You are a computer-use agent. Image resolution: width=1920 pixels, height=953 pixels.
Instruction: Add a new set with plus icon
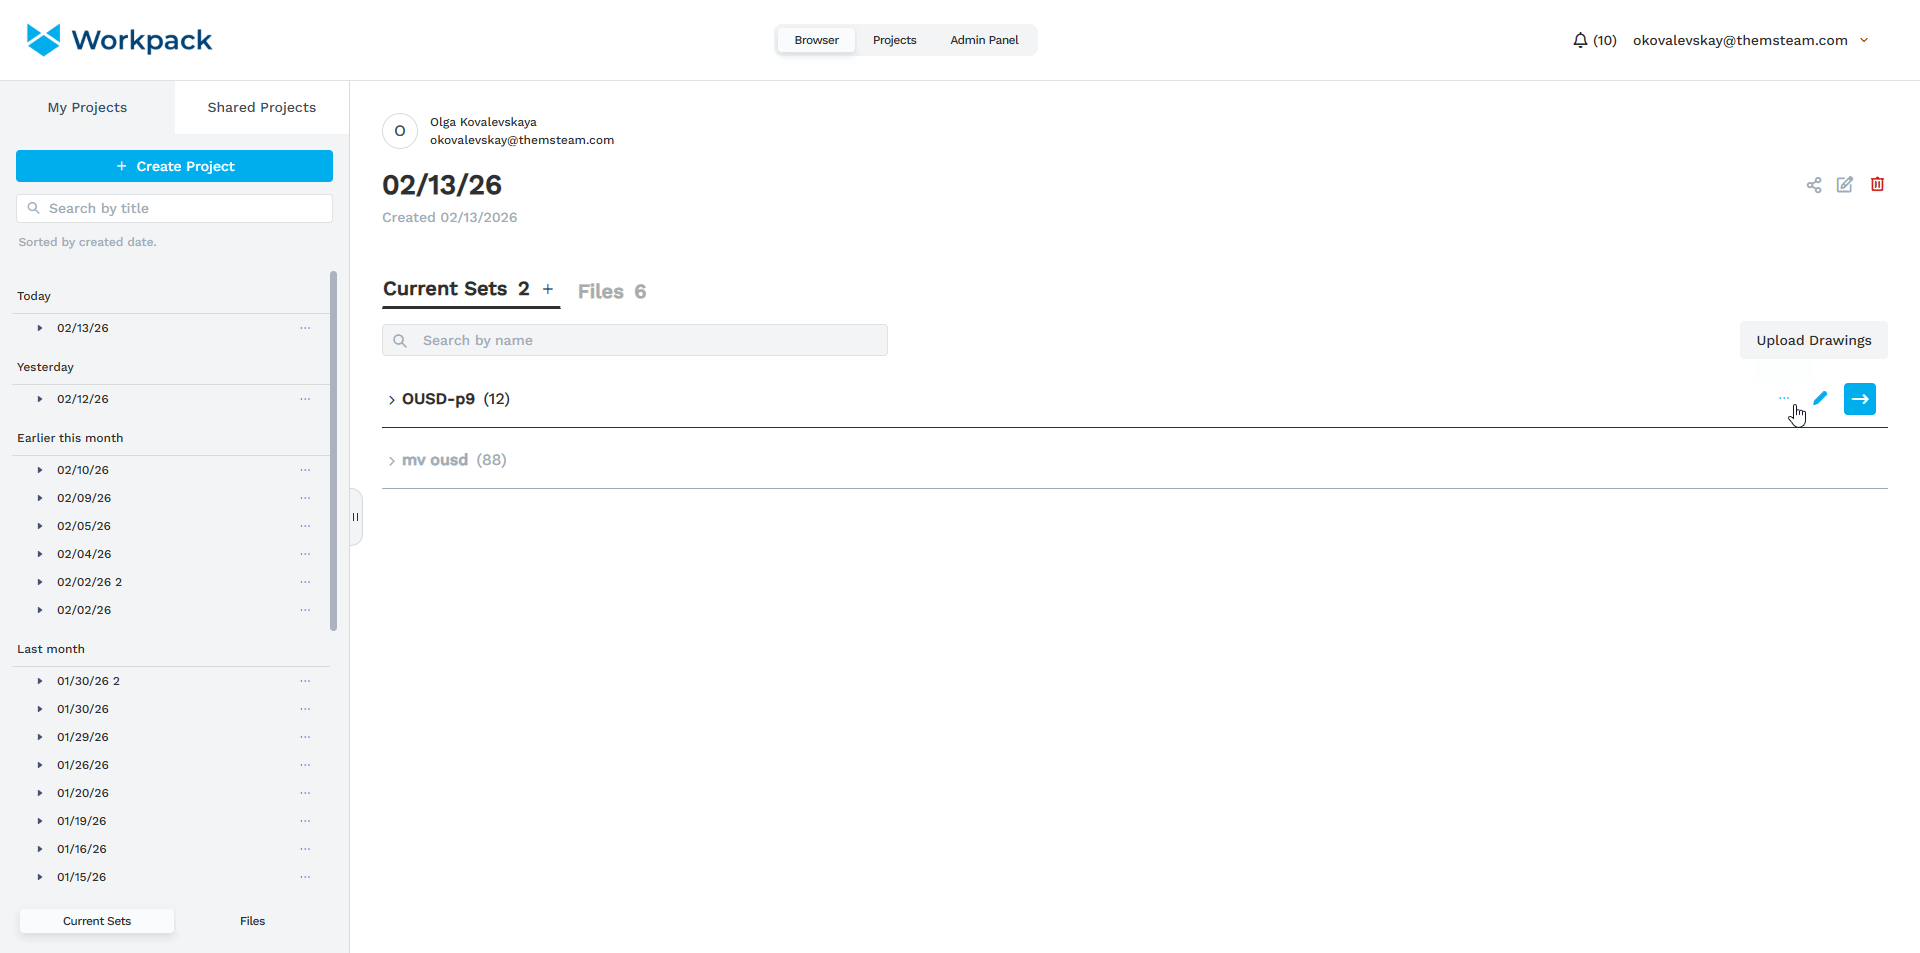548,290
